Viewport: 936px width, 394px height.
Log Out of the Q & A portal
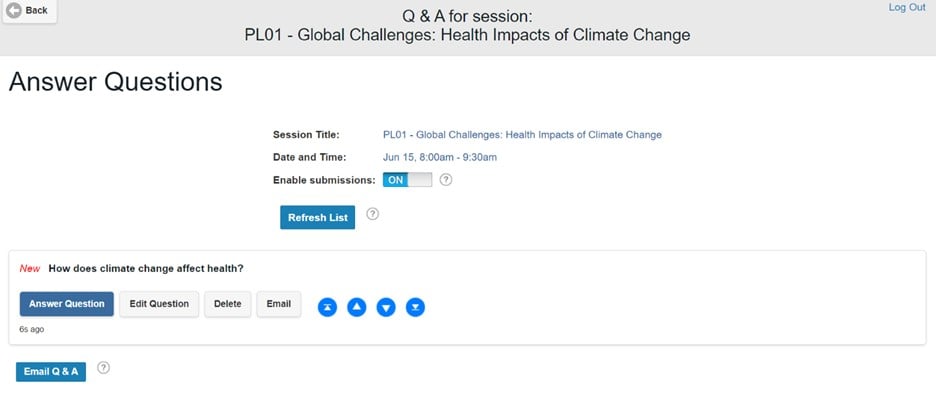pyautogui.click(x=907, y=8)
